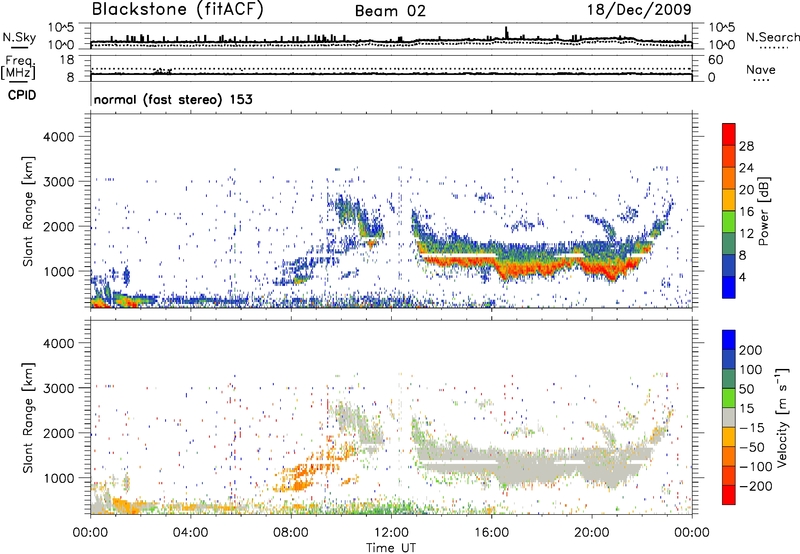
Task: Click '4000' tick on power panel range axis
Action: coord(59,137)
